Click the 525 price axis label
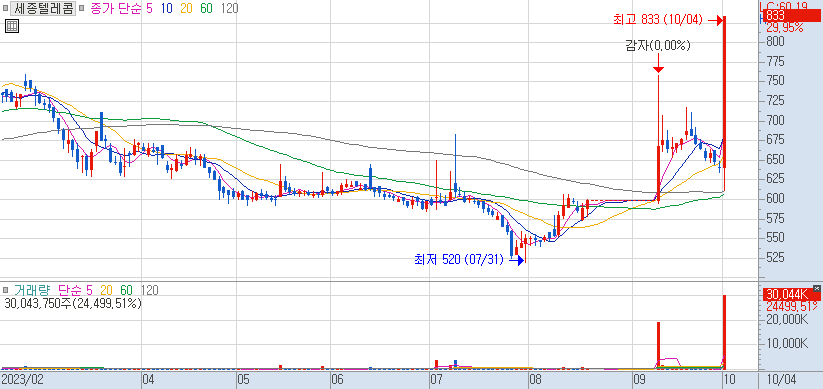Viewport: 823px width, 389px height. pos(776,258)
